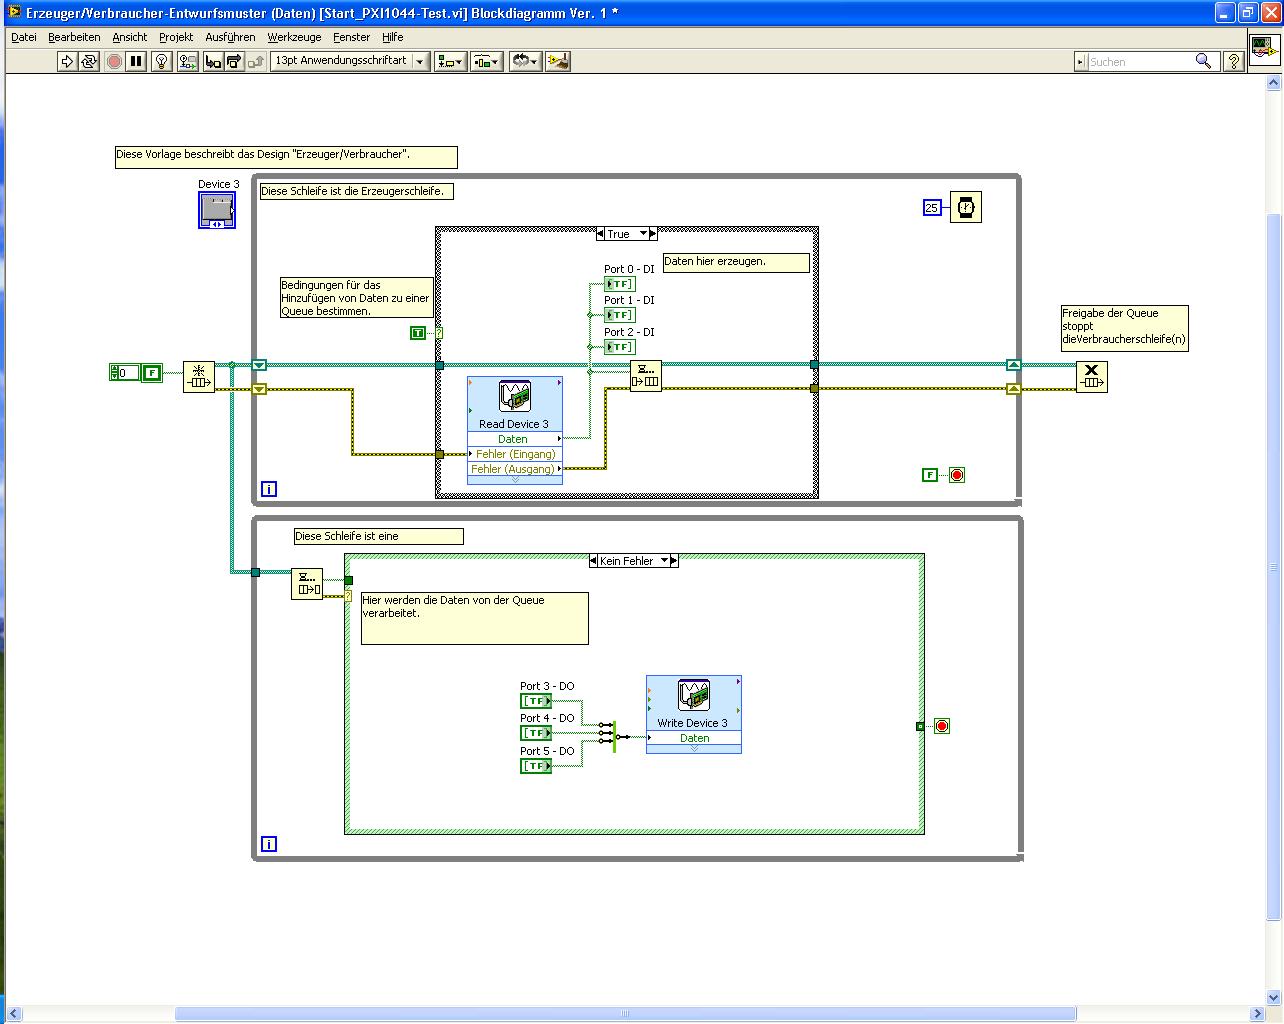Go to previous case of Kein Fehler structure
Image resolution: width=1284 pixels, height=1024 pixels.
[593, 561]
